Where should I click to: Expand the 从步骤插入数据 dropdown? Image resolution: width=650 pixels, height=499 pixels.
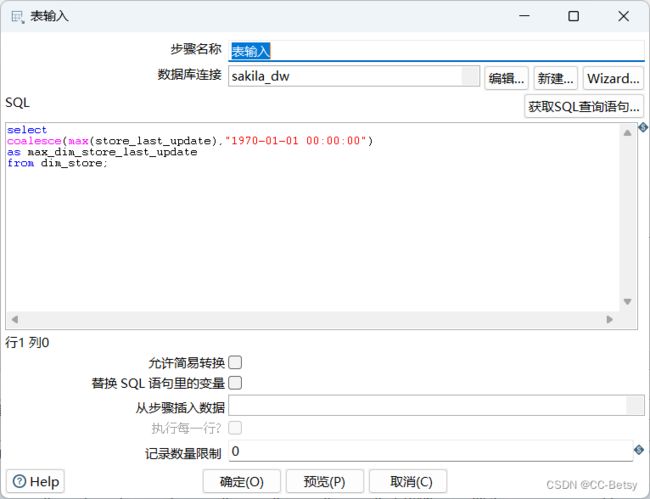635,405
